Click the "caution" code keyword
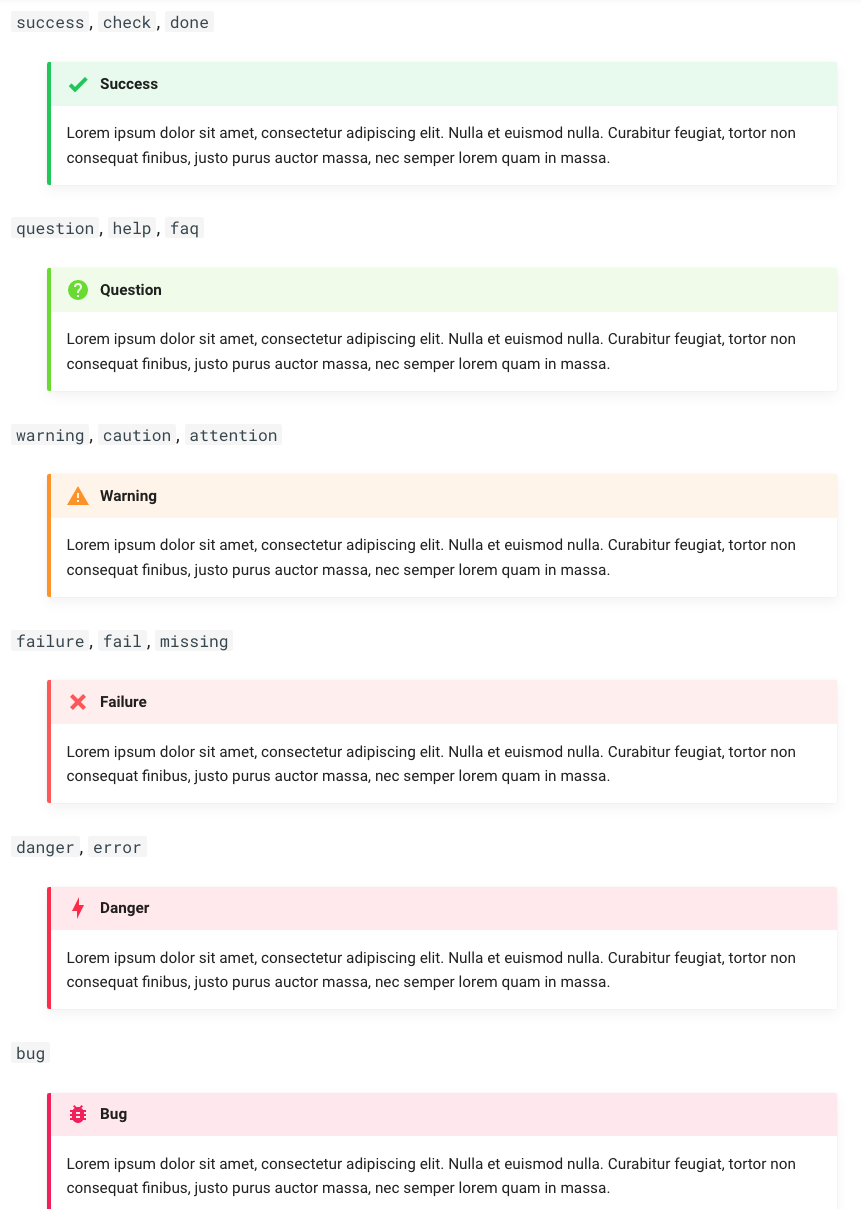 point(137,435)
